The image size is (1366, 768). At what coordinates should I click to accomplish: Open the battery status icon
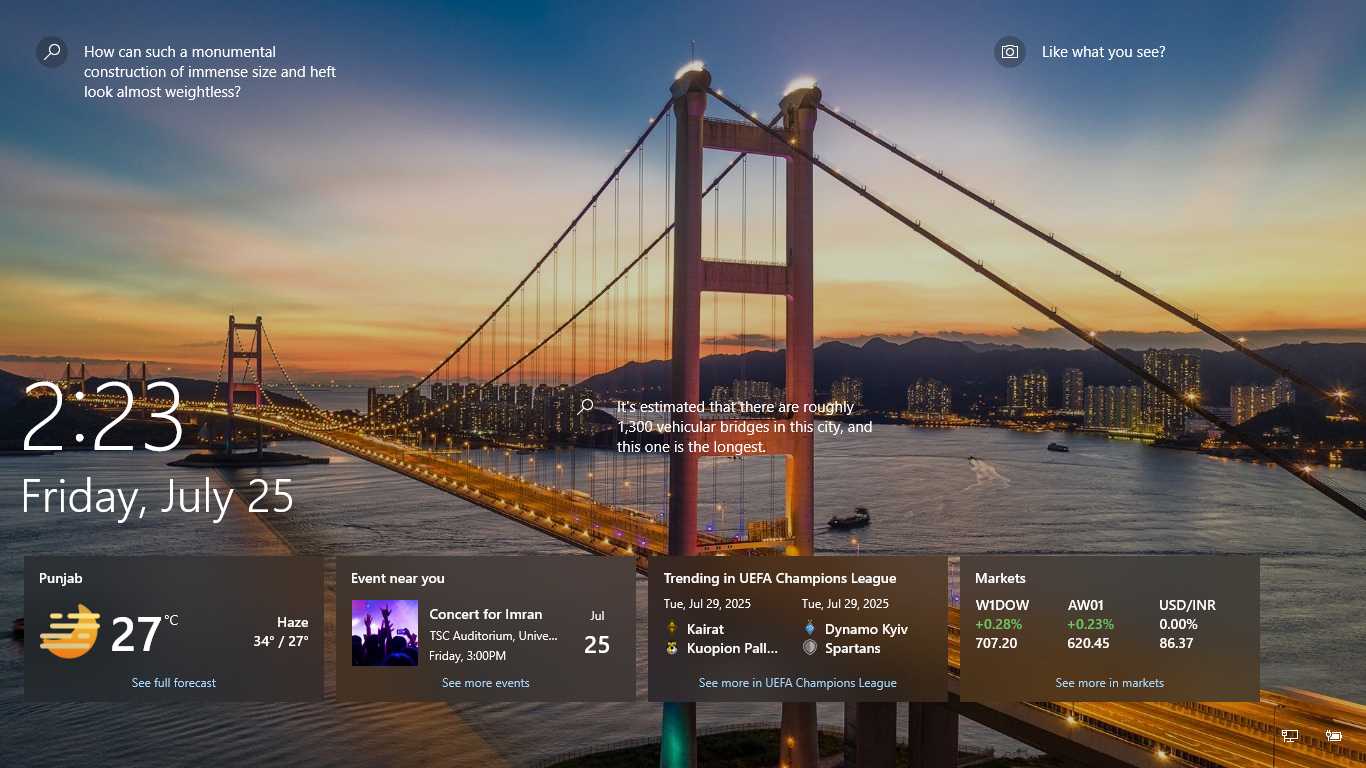point(1334,736)
